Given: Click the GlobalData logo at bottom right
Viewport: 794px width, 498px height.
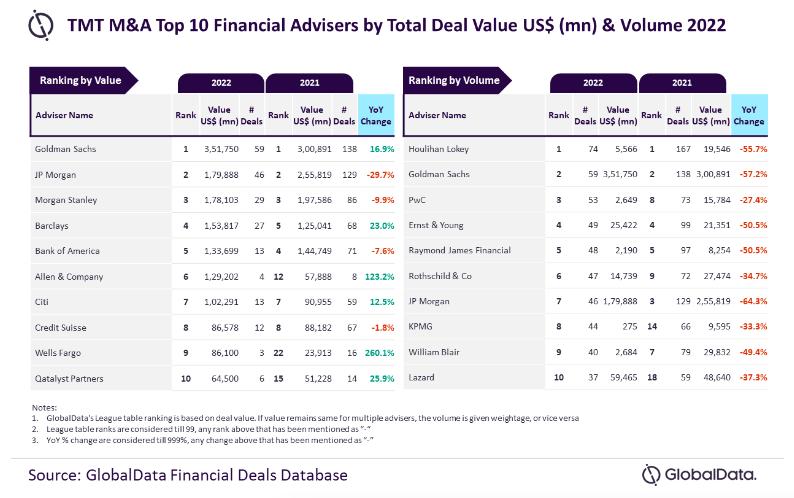Looking at the screenshot, I should click(699, 472).
